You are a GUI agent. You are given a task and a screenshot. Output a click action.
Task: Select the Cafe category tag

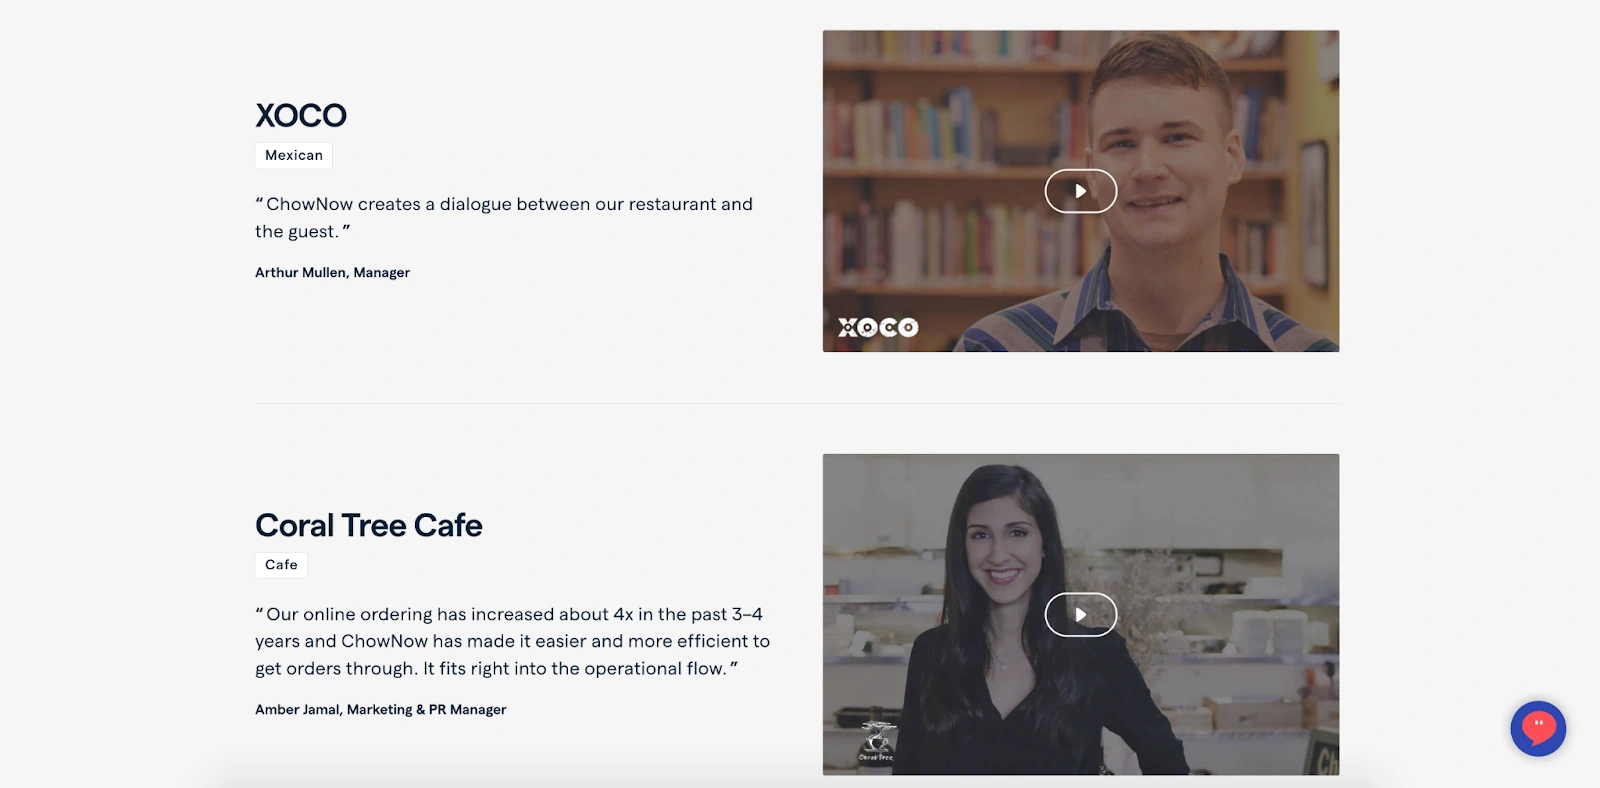point(281,565)
